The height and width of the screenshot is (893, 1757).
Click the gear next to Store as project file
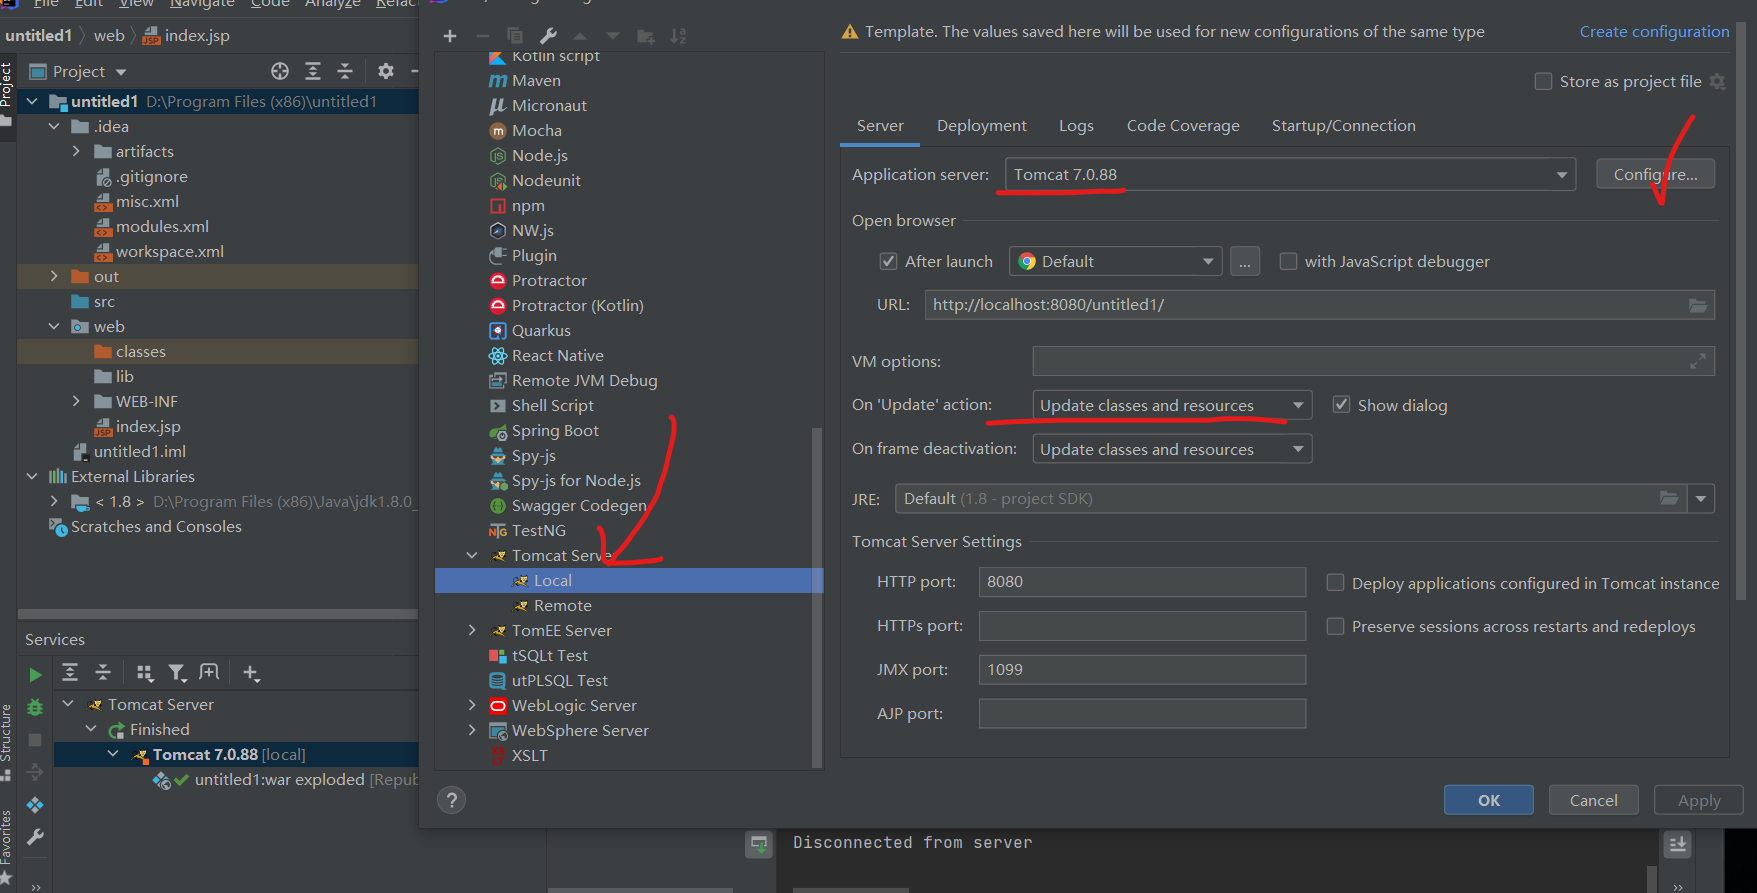(x=1718, y=82)
